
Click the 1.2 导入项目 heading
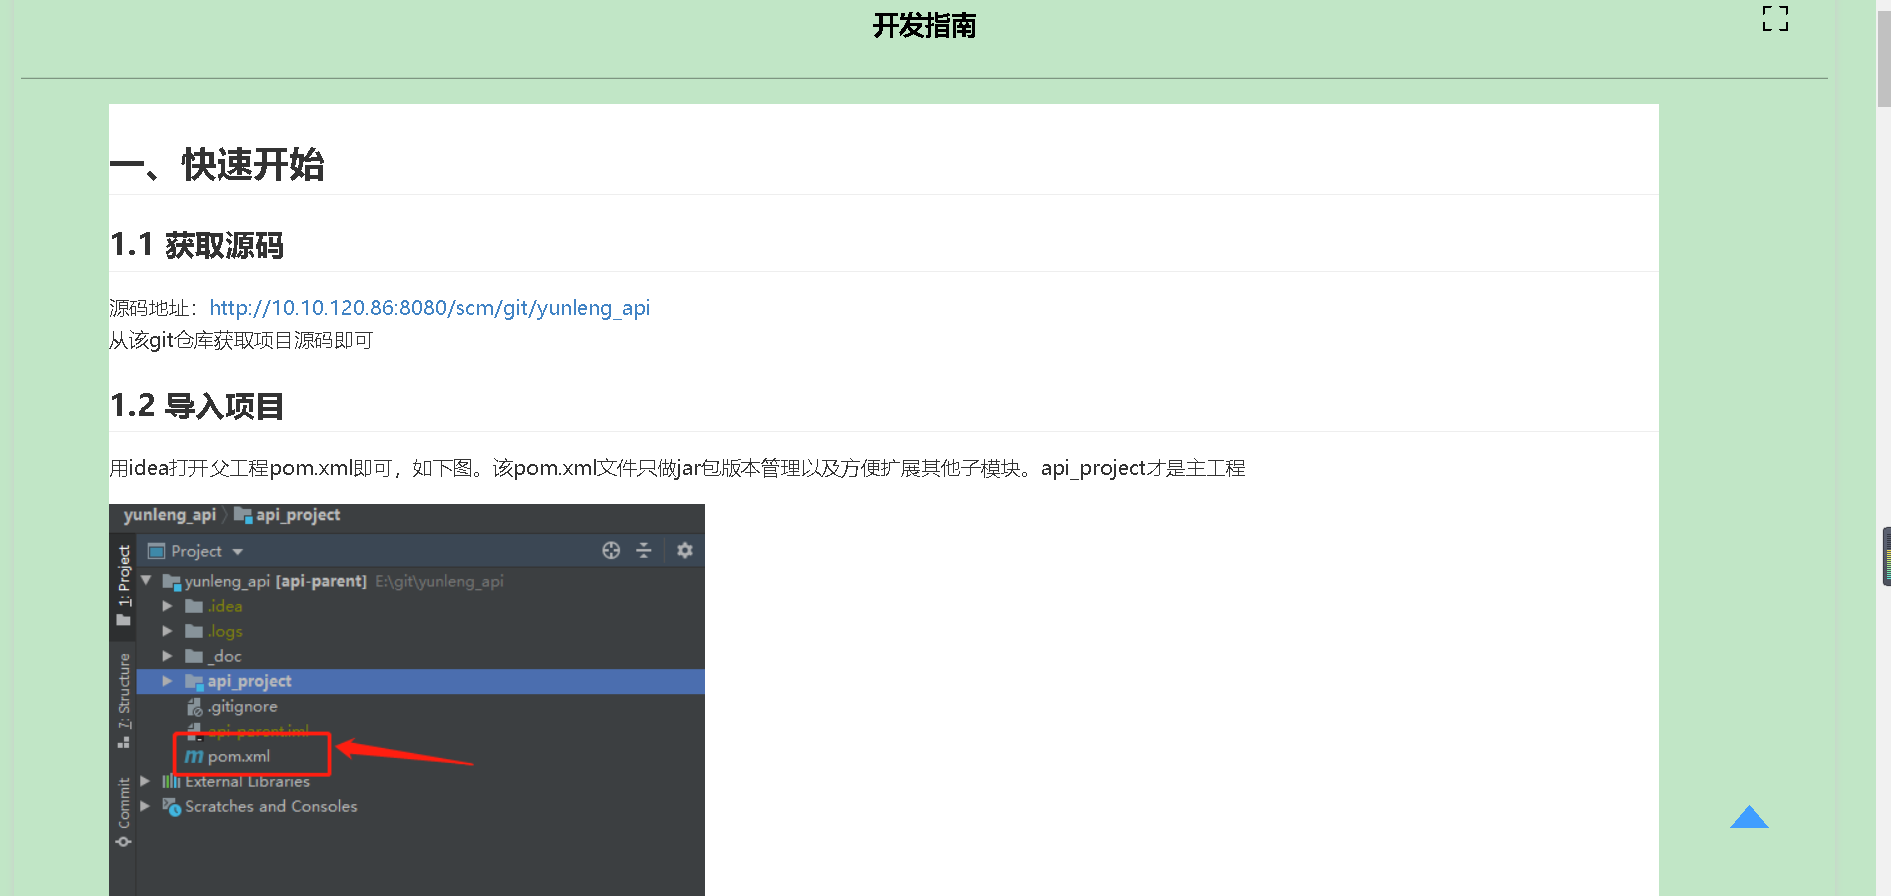pyautogui.click(x=197, y=406)
